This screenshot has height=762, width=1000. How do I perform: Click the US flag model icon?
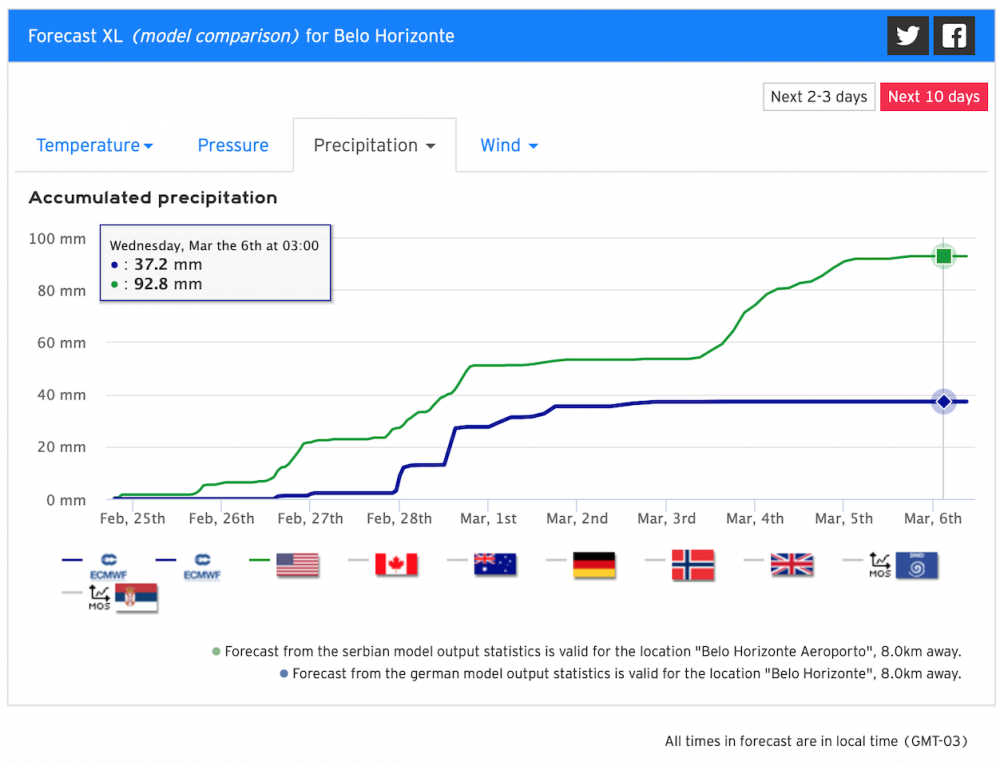pos(296,564)
